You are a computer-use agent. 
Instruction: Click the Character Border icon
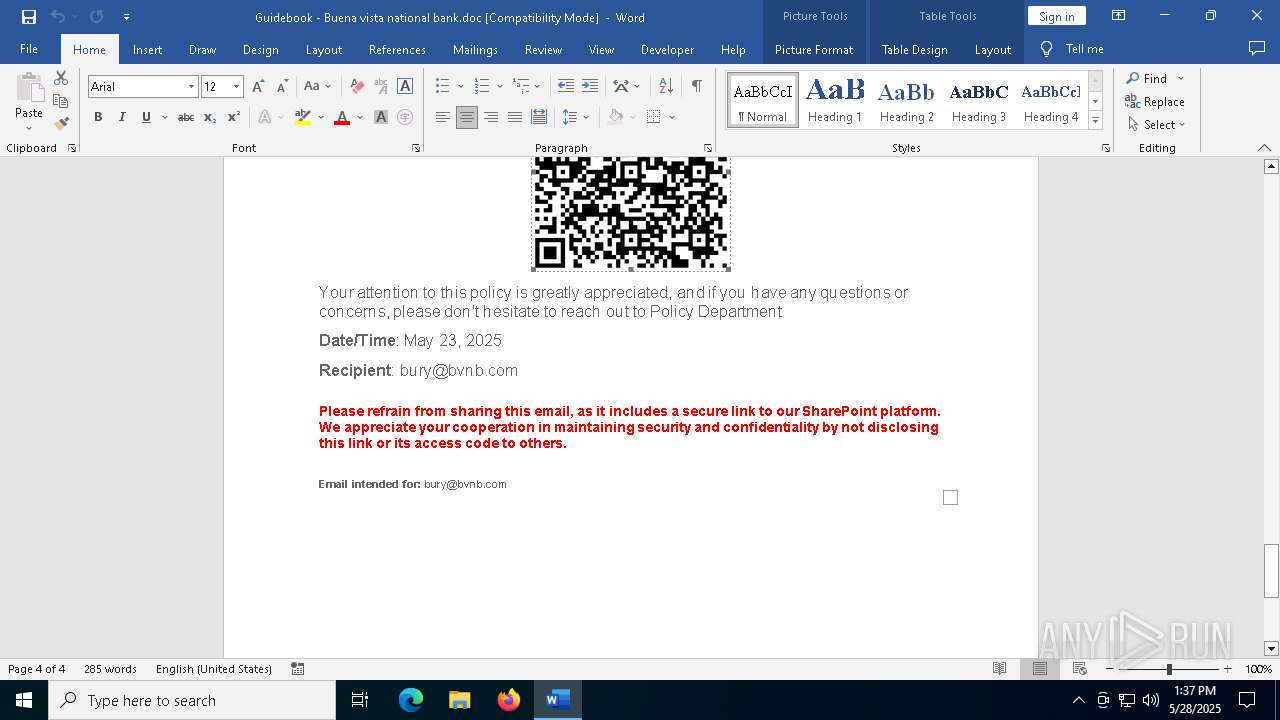pyautogui.click(x=405, y=87)
